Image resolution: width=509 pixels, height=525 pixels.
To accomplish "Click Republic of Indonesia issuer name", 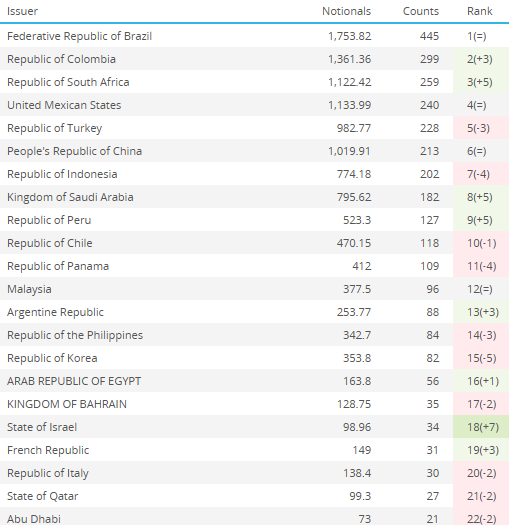I will [x=62, y=174].
